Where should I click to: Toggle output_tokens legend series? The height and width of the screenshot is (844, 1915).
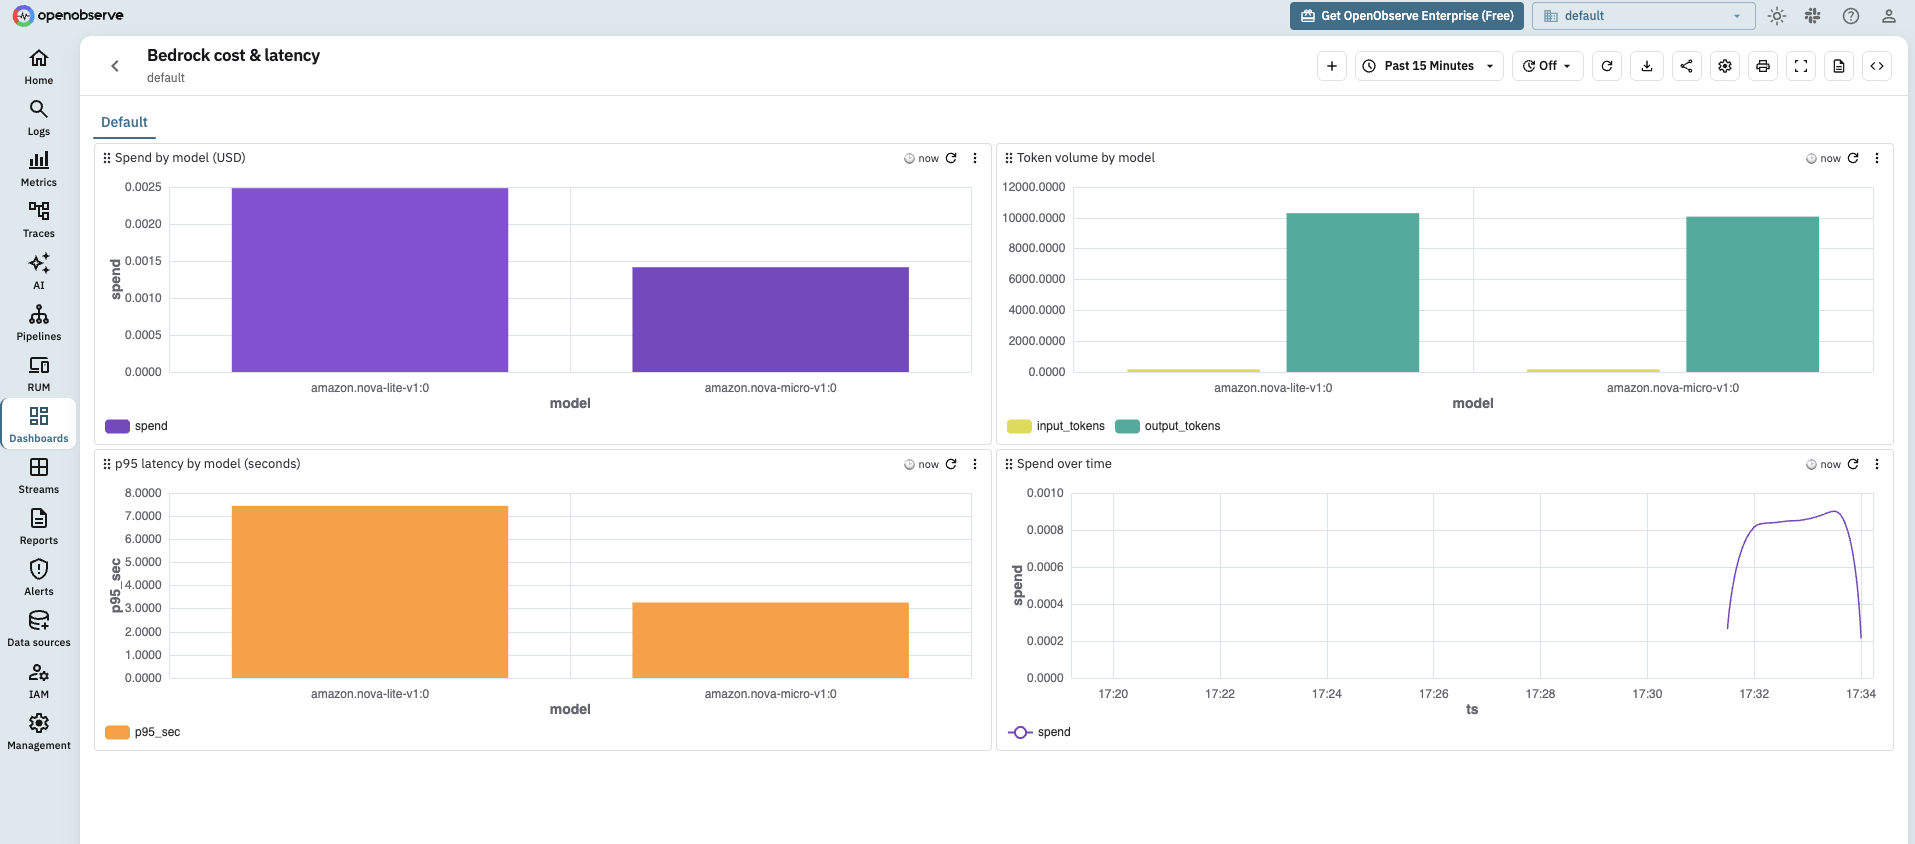tap(1168, 426)
